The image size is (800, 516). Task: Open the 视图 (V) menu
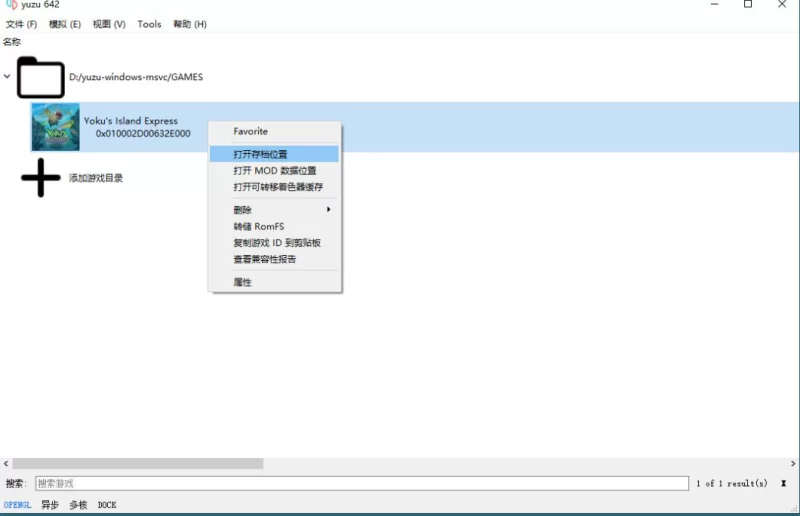point(109,24)
